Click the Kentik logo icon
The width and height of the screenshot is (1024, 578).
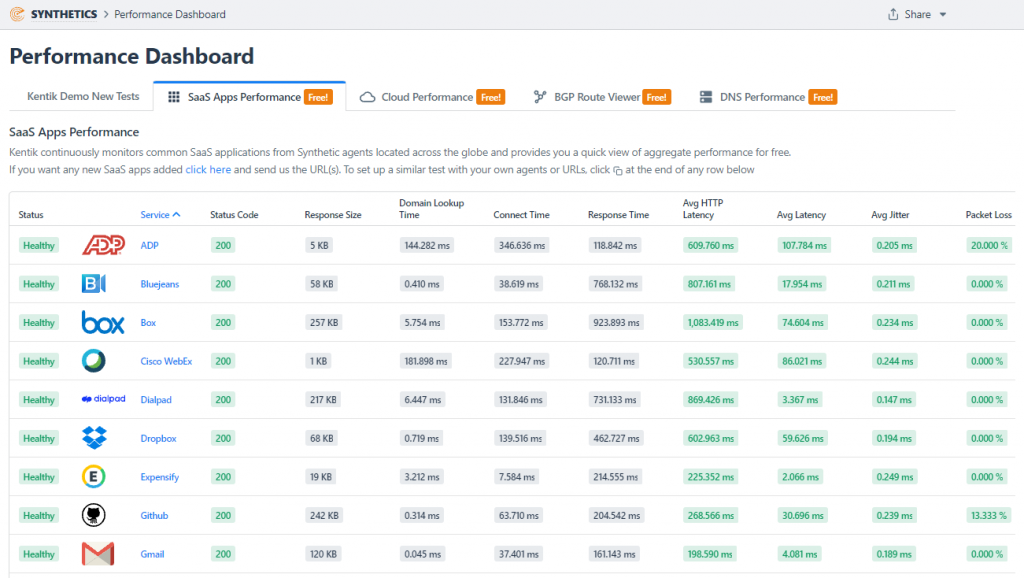tap(17, 14)
